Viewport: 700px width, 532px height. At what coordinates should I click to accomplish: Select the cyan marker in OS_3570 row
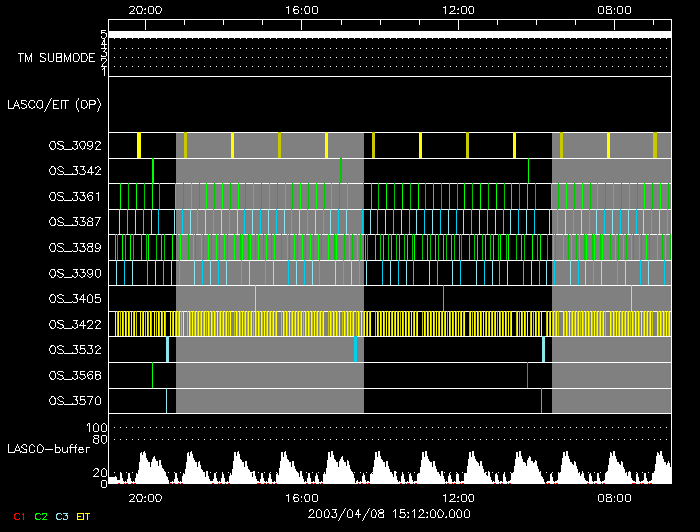pos(166,400)
